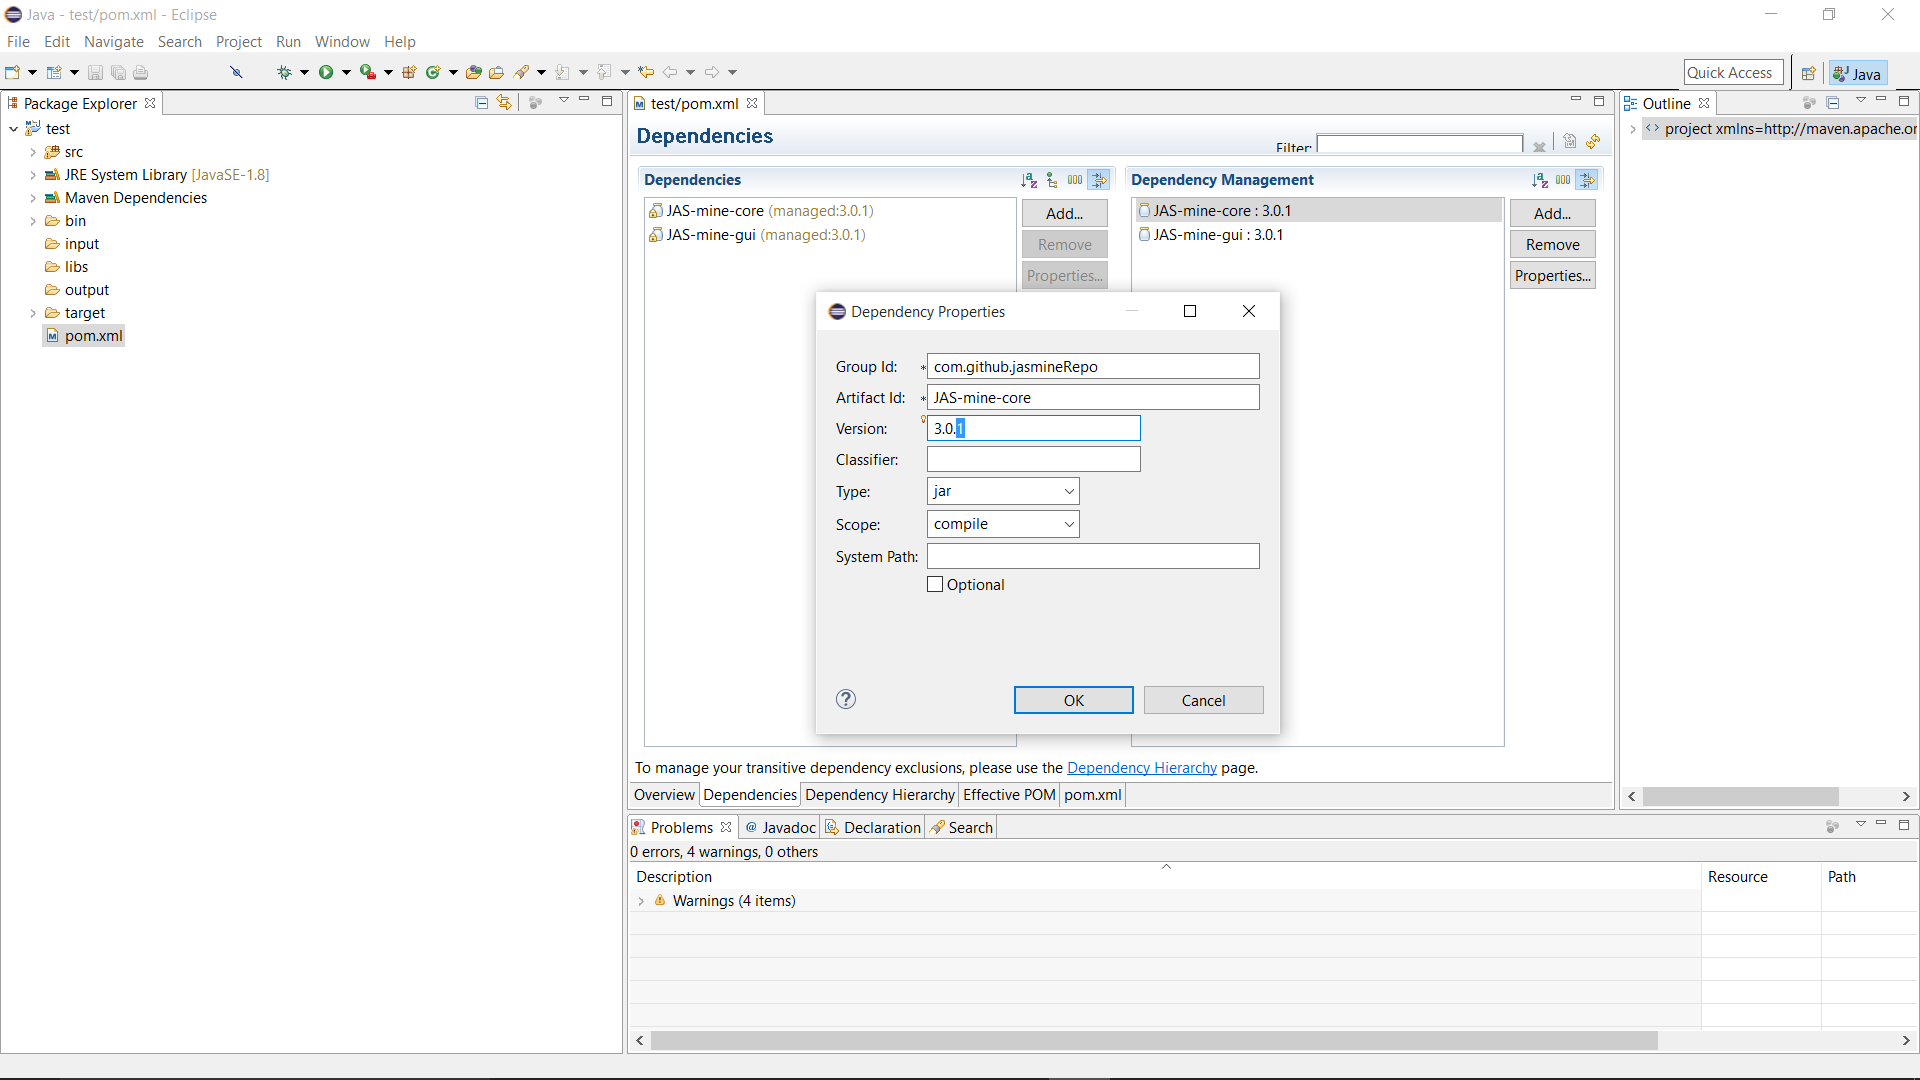
Task: Open the Scope dropdown showing compile
Action: click(x=1003, y=524)
